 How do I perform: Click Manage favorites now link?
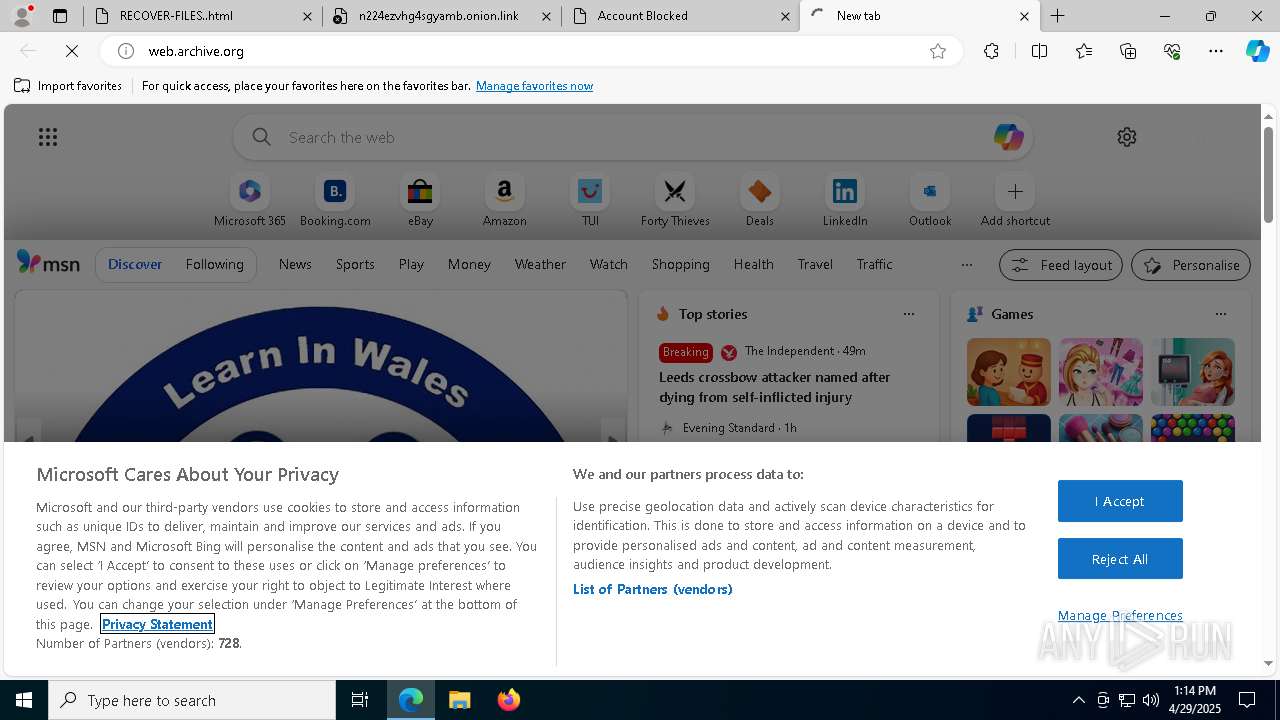click(x=534, y=86)
